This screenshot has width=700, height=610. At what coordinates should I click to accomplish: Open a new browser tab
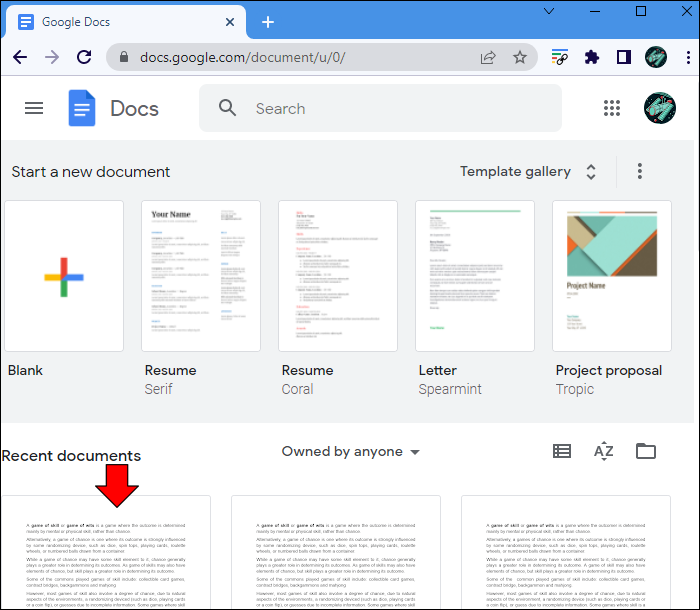[268, 22]
